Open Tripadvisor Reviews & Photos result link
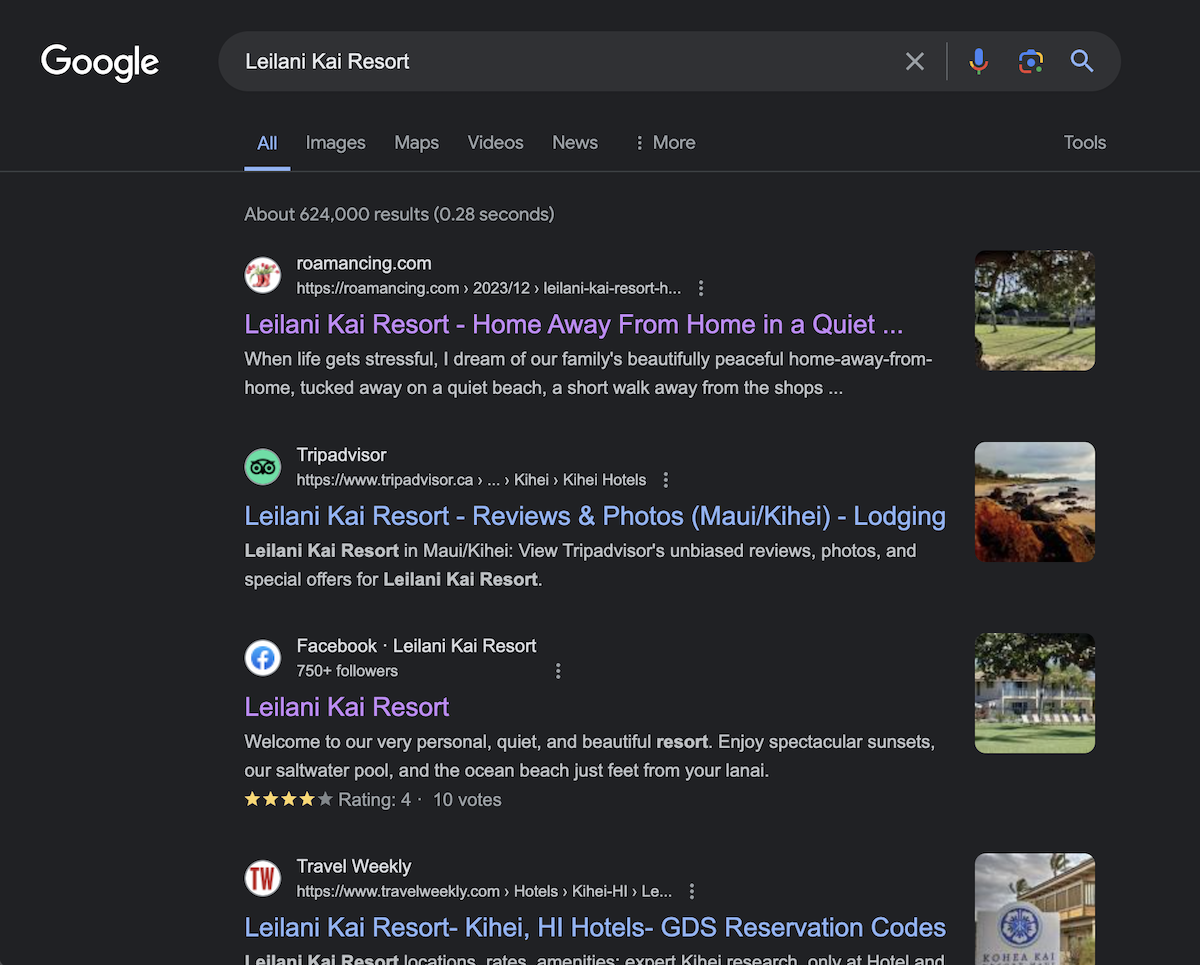The width and height of the screenshot is (1200, 965). [595, 516]
